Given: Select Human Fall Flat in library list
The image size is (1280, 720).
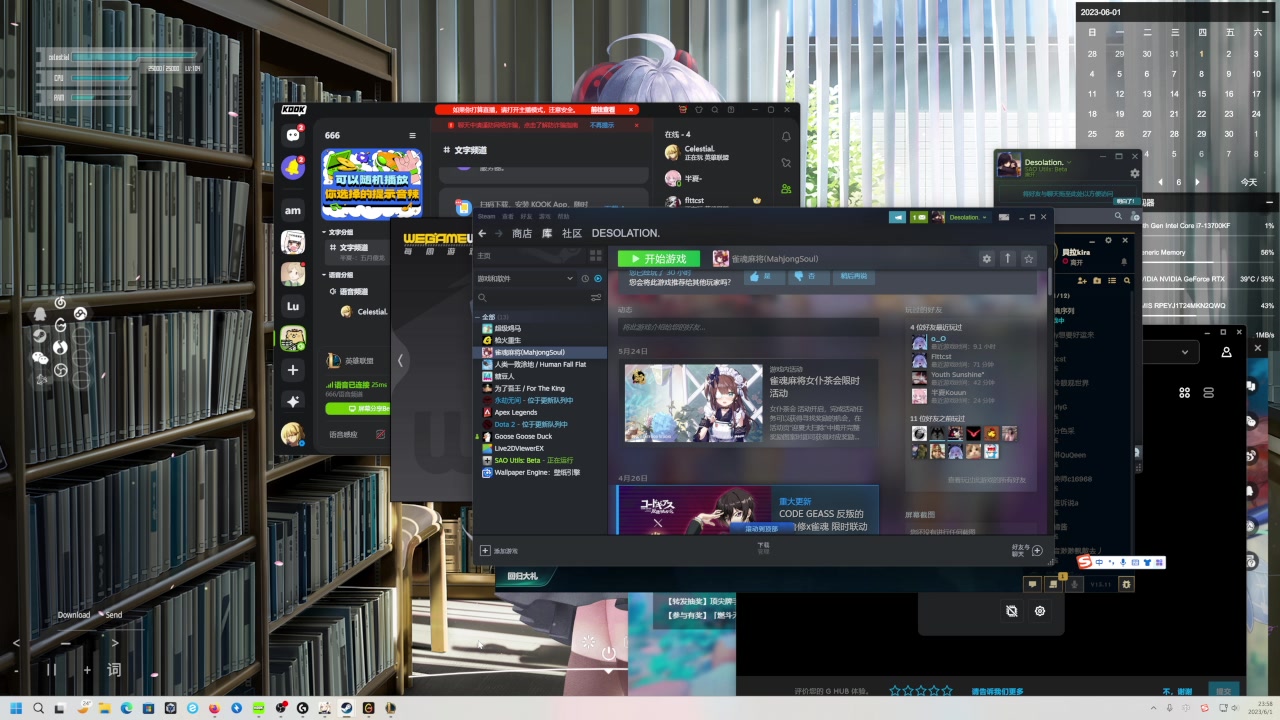Looking at the screenshot, I should 541,364.
